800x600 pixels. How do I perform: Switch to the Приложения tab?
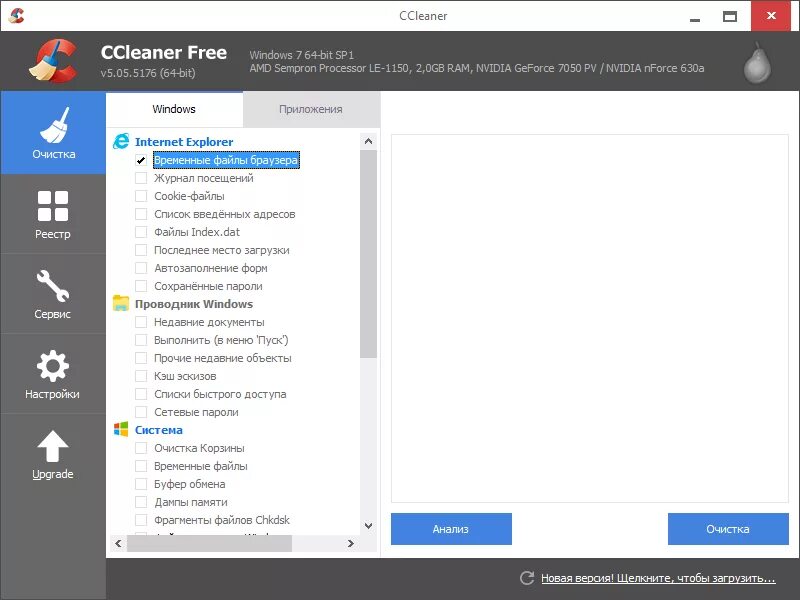[x=311, y=109]
